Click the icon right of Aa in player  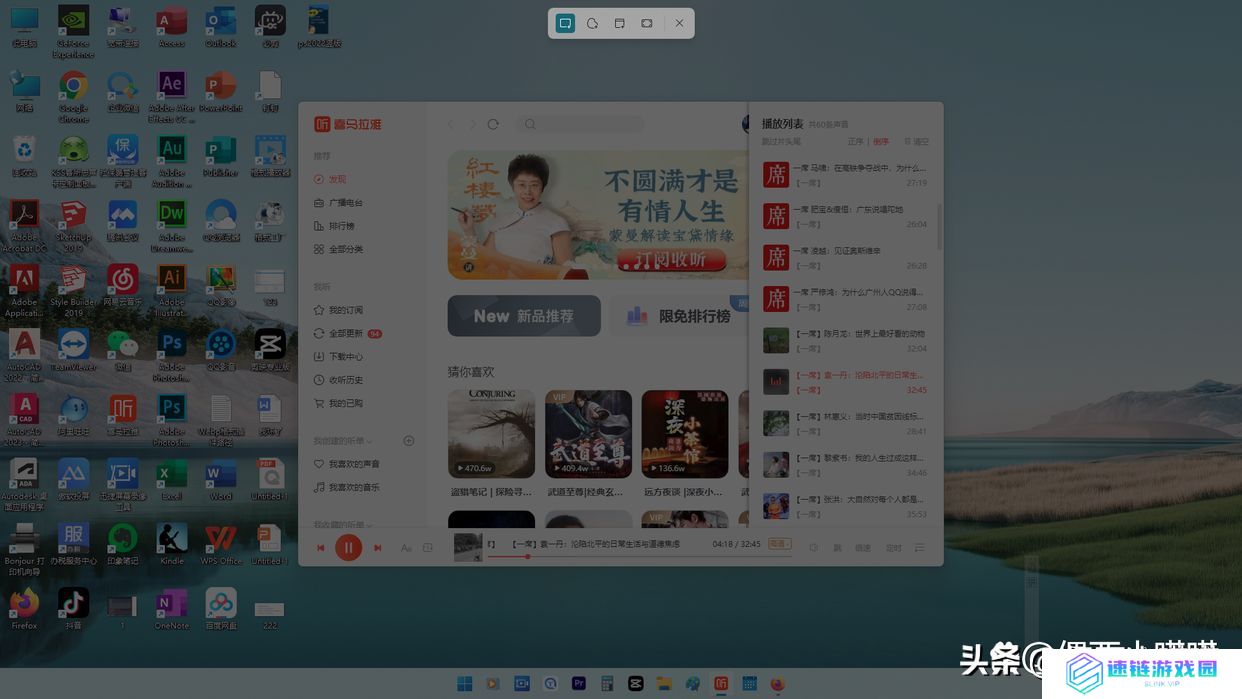pyautogui.click(x=428, y=548)
